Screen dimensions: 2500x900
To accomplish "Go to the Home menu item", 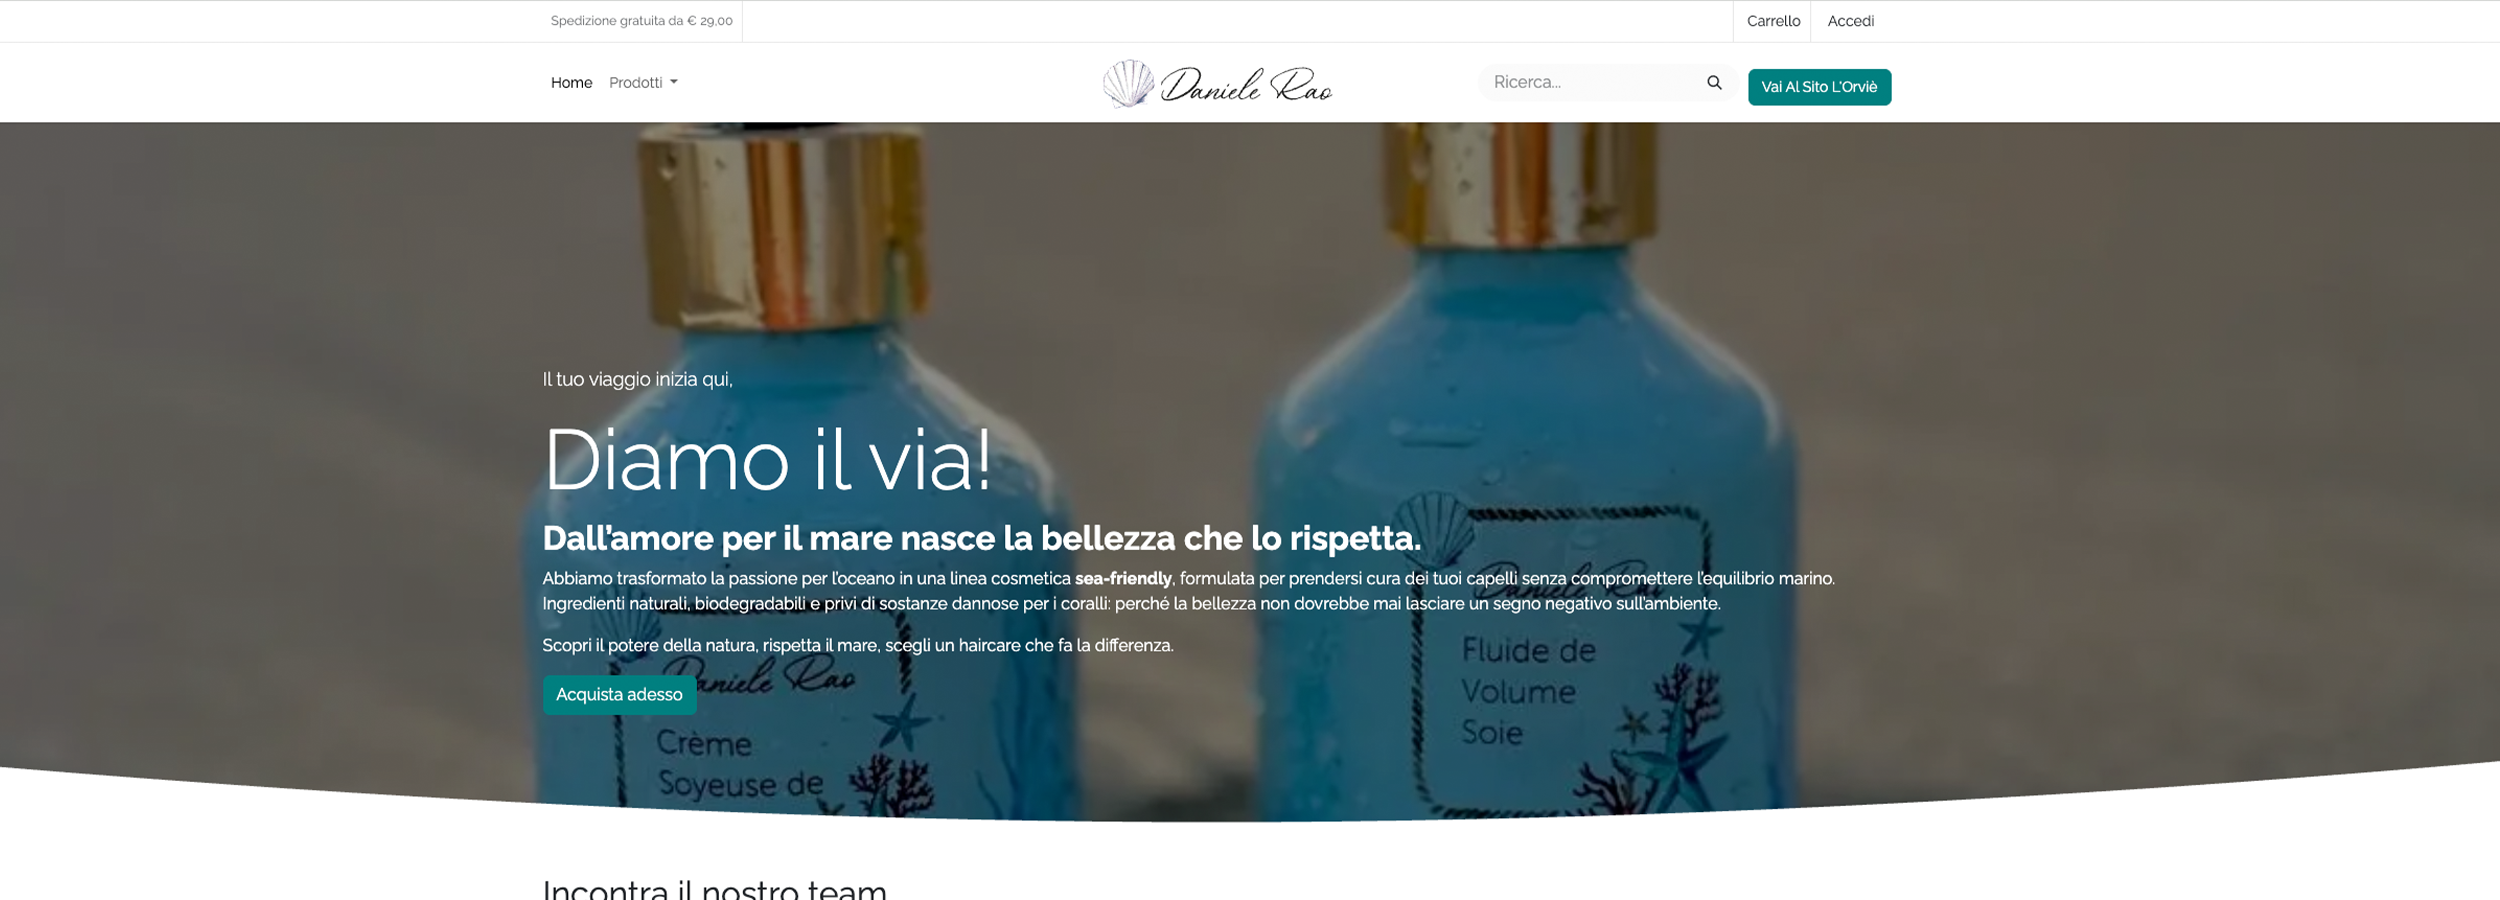I will click(x=571, y=83).
